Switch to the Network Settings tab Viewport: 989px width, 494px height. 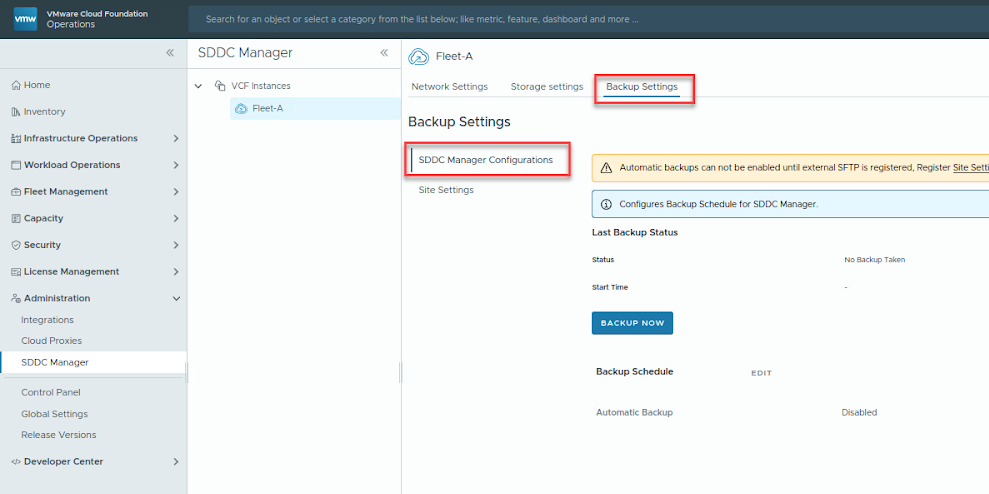(449, 87)
